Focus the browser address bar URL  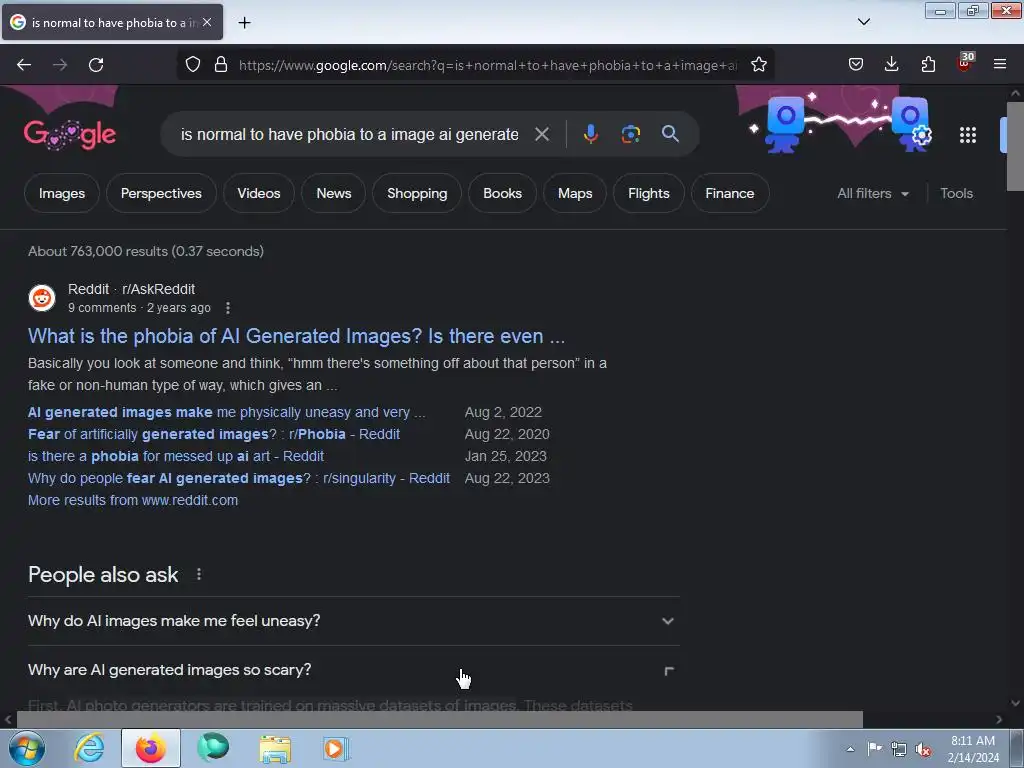click(487, 65)
